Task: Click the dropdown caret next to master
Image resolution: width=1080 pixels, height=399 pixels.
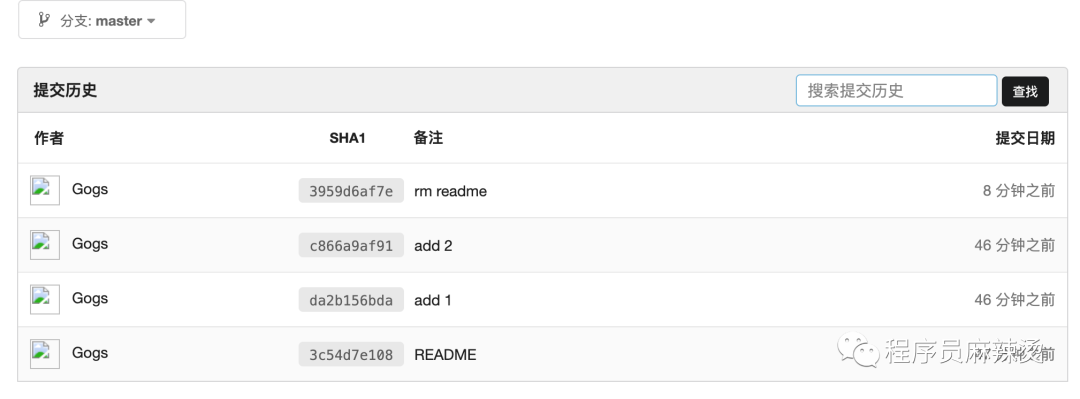Action: (151, 21)
